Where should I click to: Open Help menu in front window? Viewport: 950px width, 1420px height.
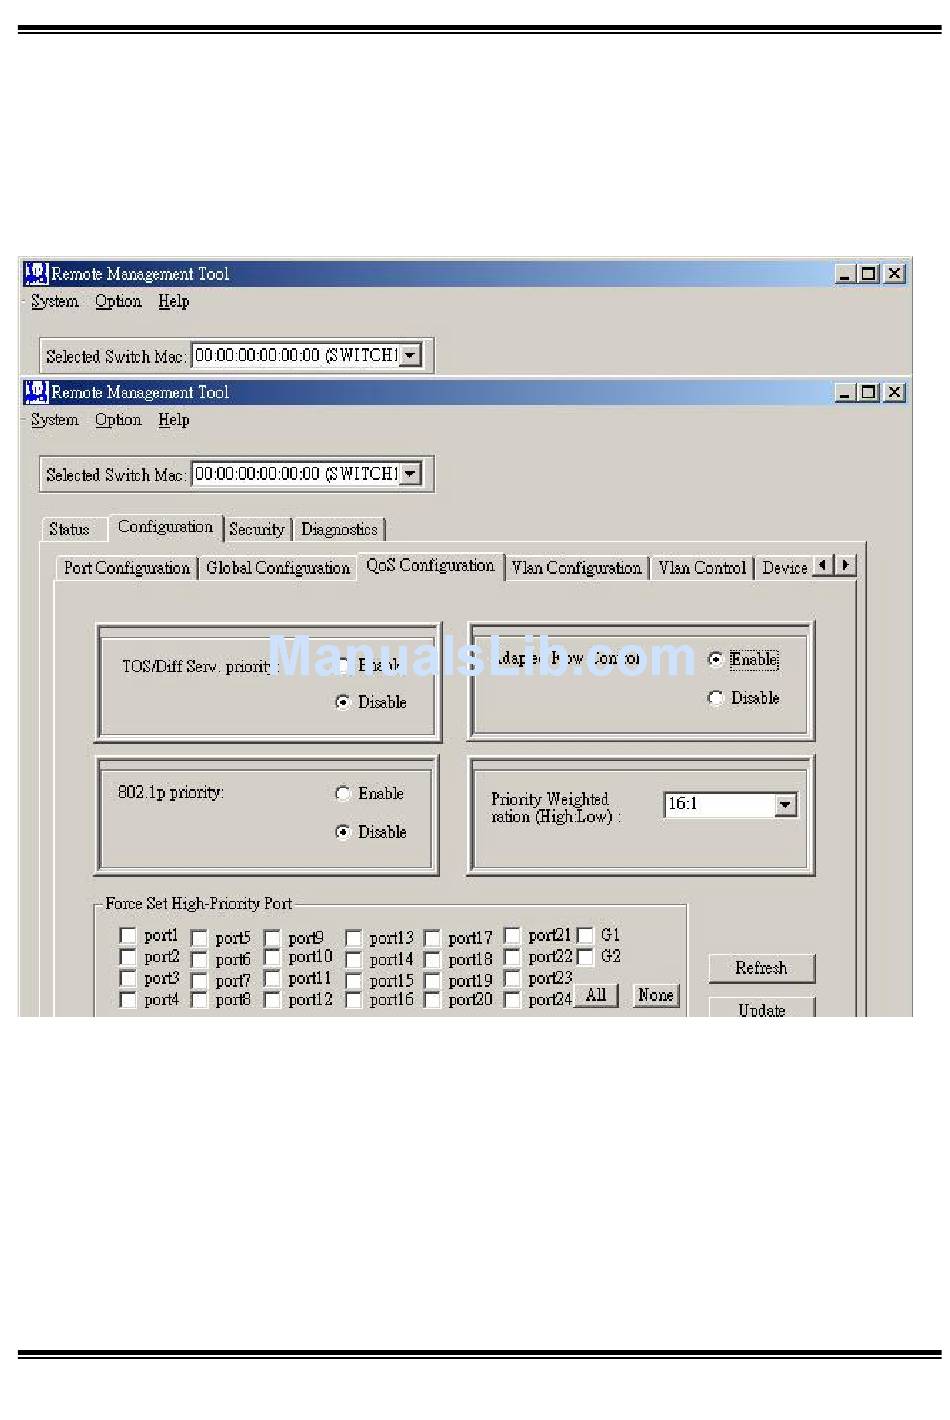tap(174, 420)
